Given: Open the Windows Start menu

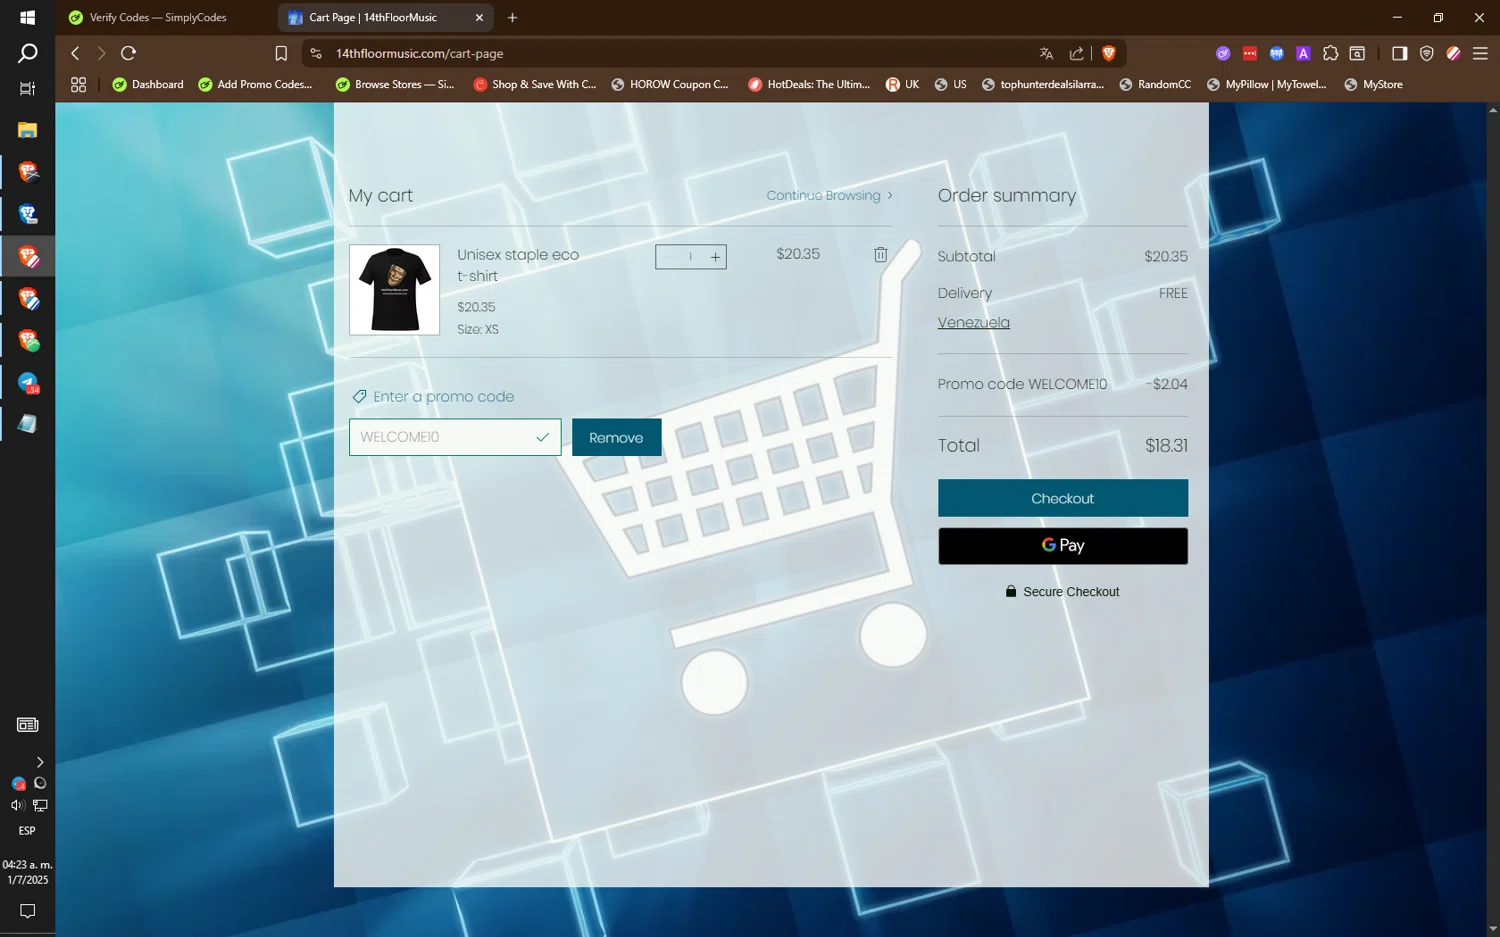Looking at the screenshot, I should (x=27, y=17).
